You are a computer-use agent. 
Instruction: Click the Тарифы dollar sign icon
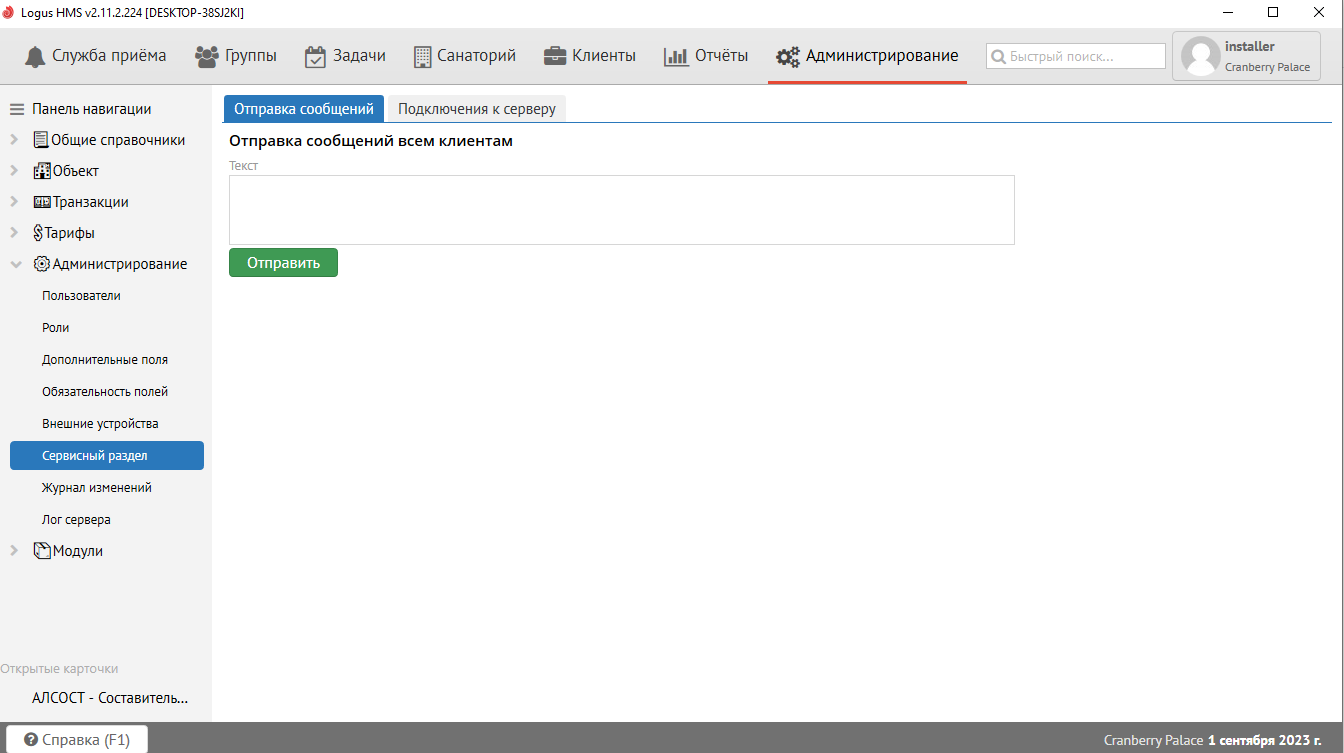(x=38, y=233)
